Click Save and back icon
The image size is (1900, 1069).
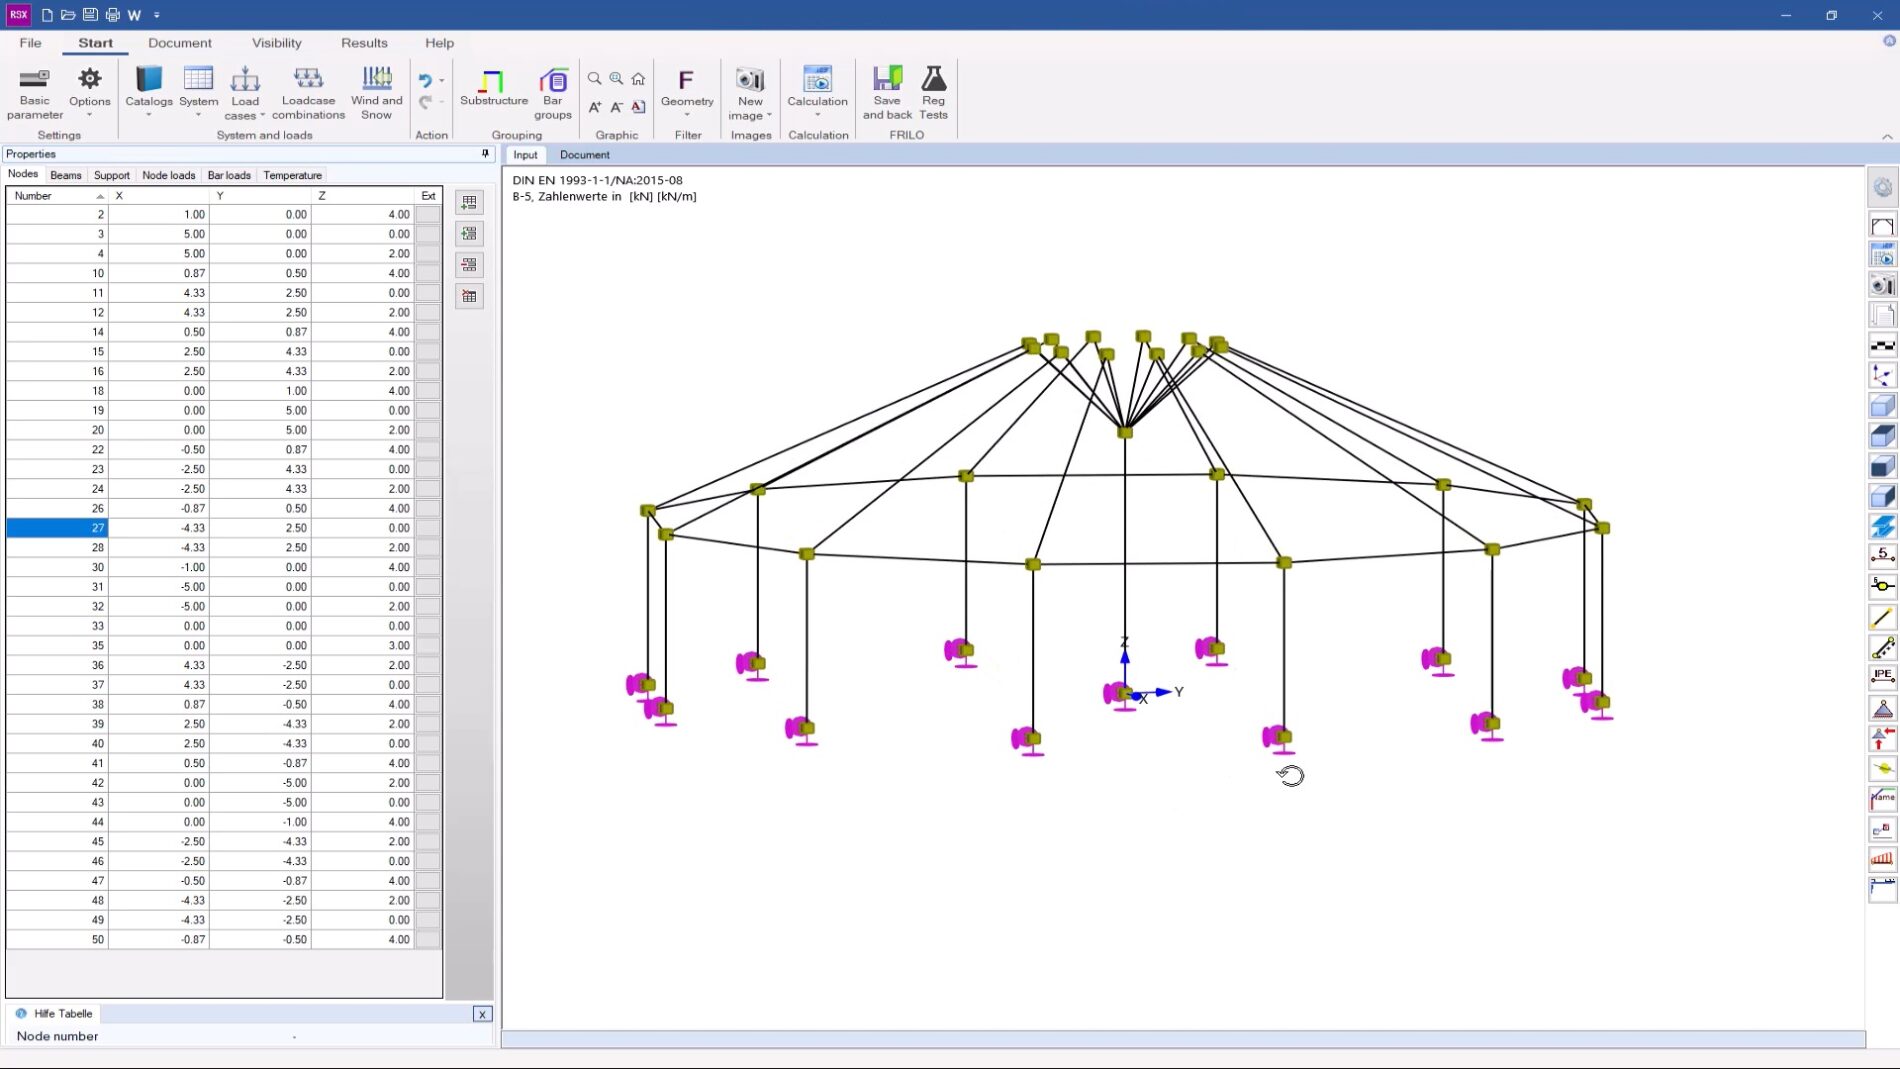[x=887, y=92]
